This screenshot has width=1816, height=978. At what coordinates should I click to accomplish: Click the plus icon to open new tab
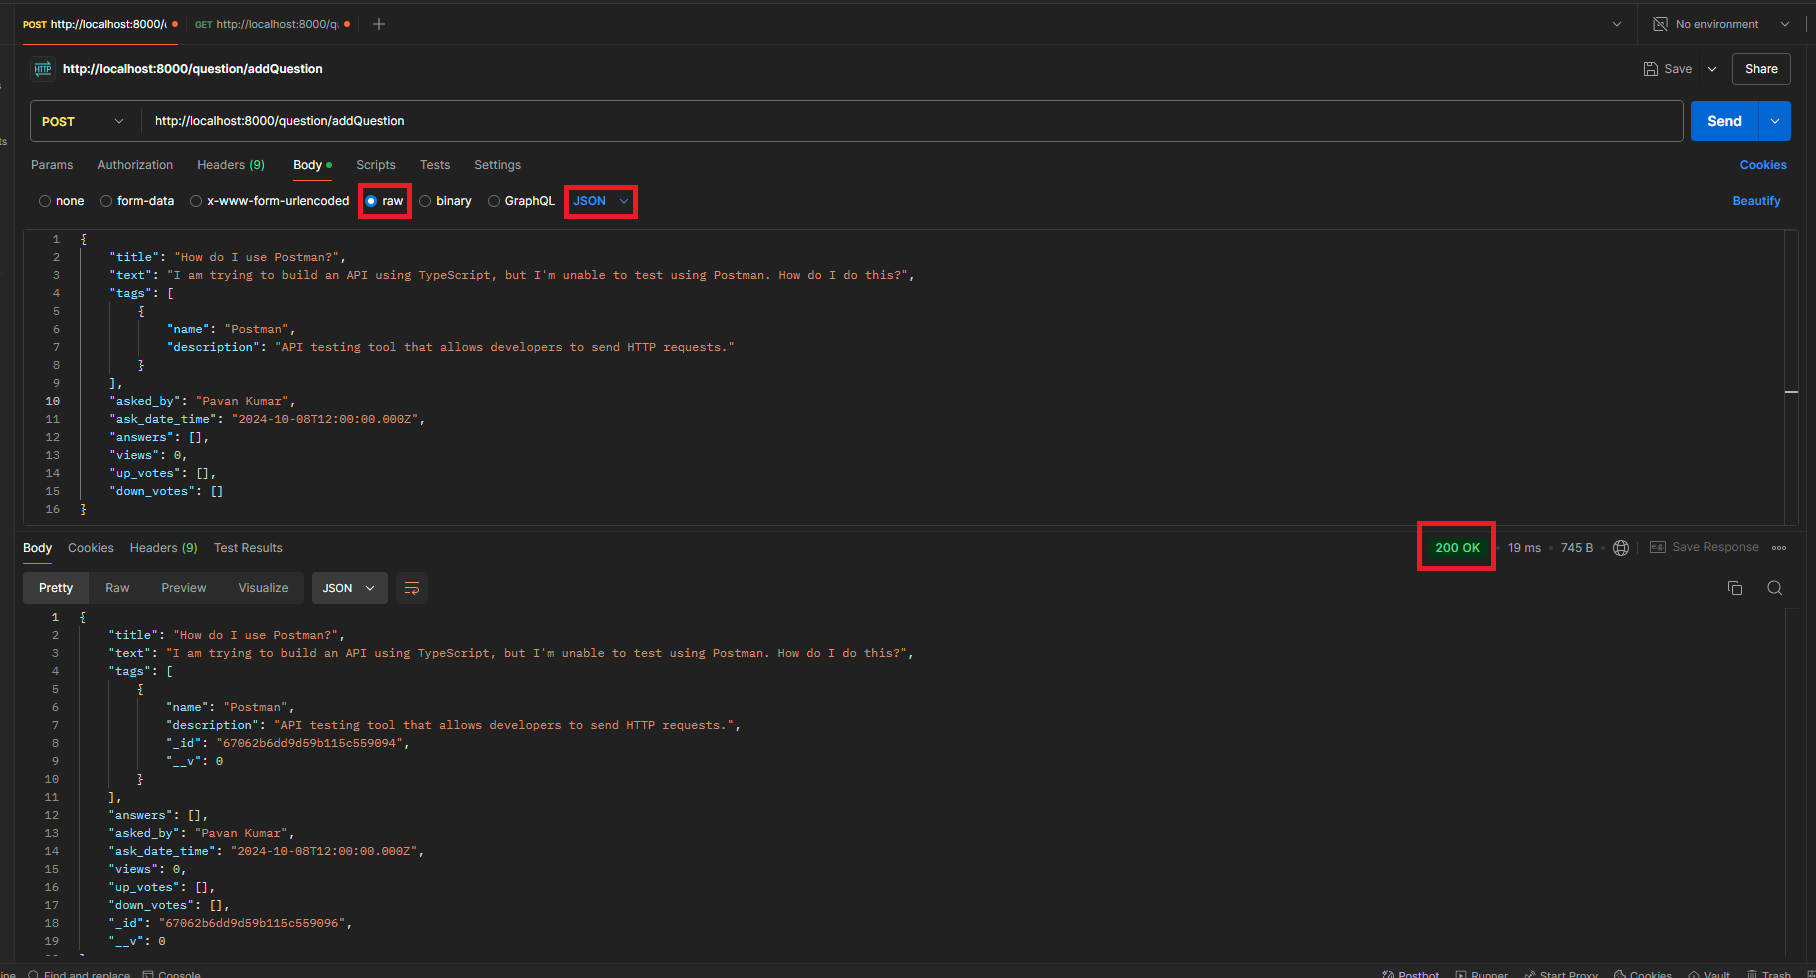(x=379, y=24)
